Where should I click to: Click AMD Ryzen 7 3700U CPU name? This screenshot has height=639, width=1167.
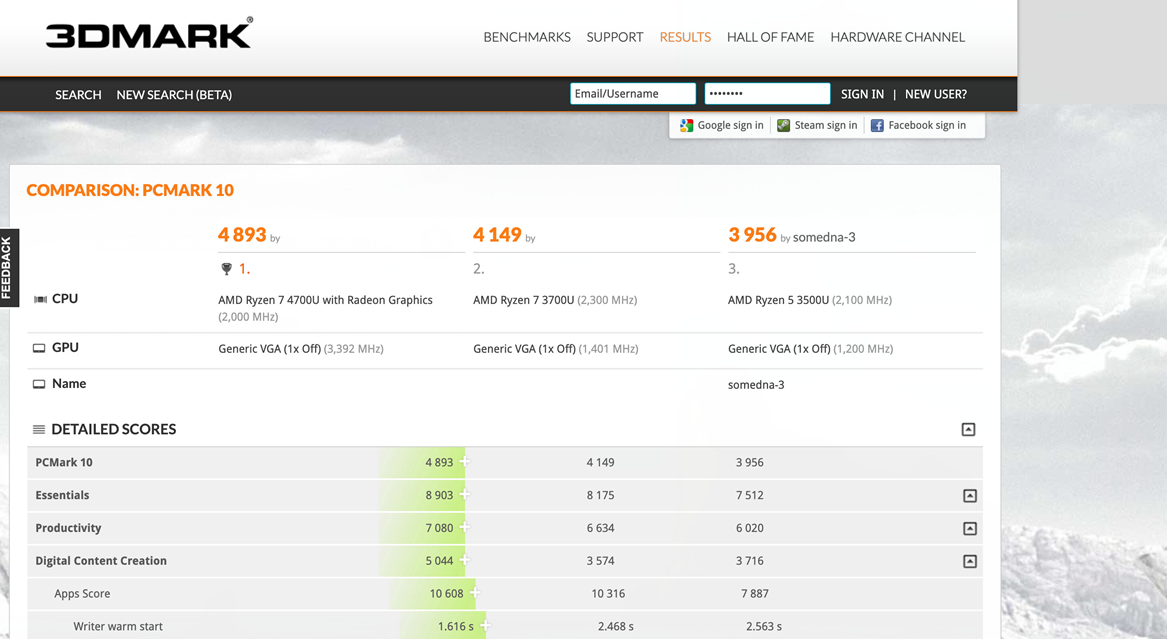click(x=524, y=300)
